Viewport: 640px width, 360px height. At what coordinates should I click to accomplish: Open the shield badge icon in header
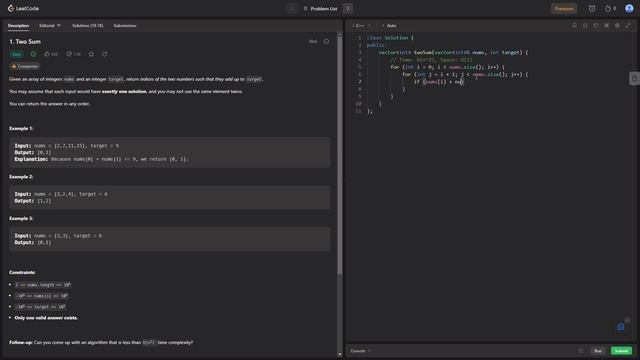[x=591, y=9]
